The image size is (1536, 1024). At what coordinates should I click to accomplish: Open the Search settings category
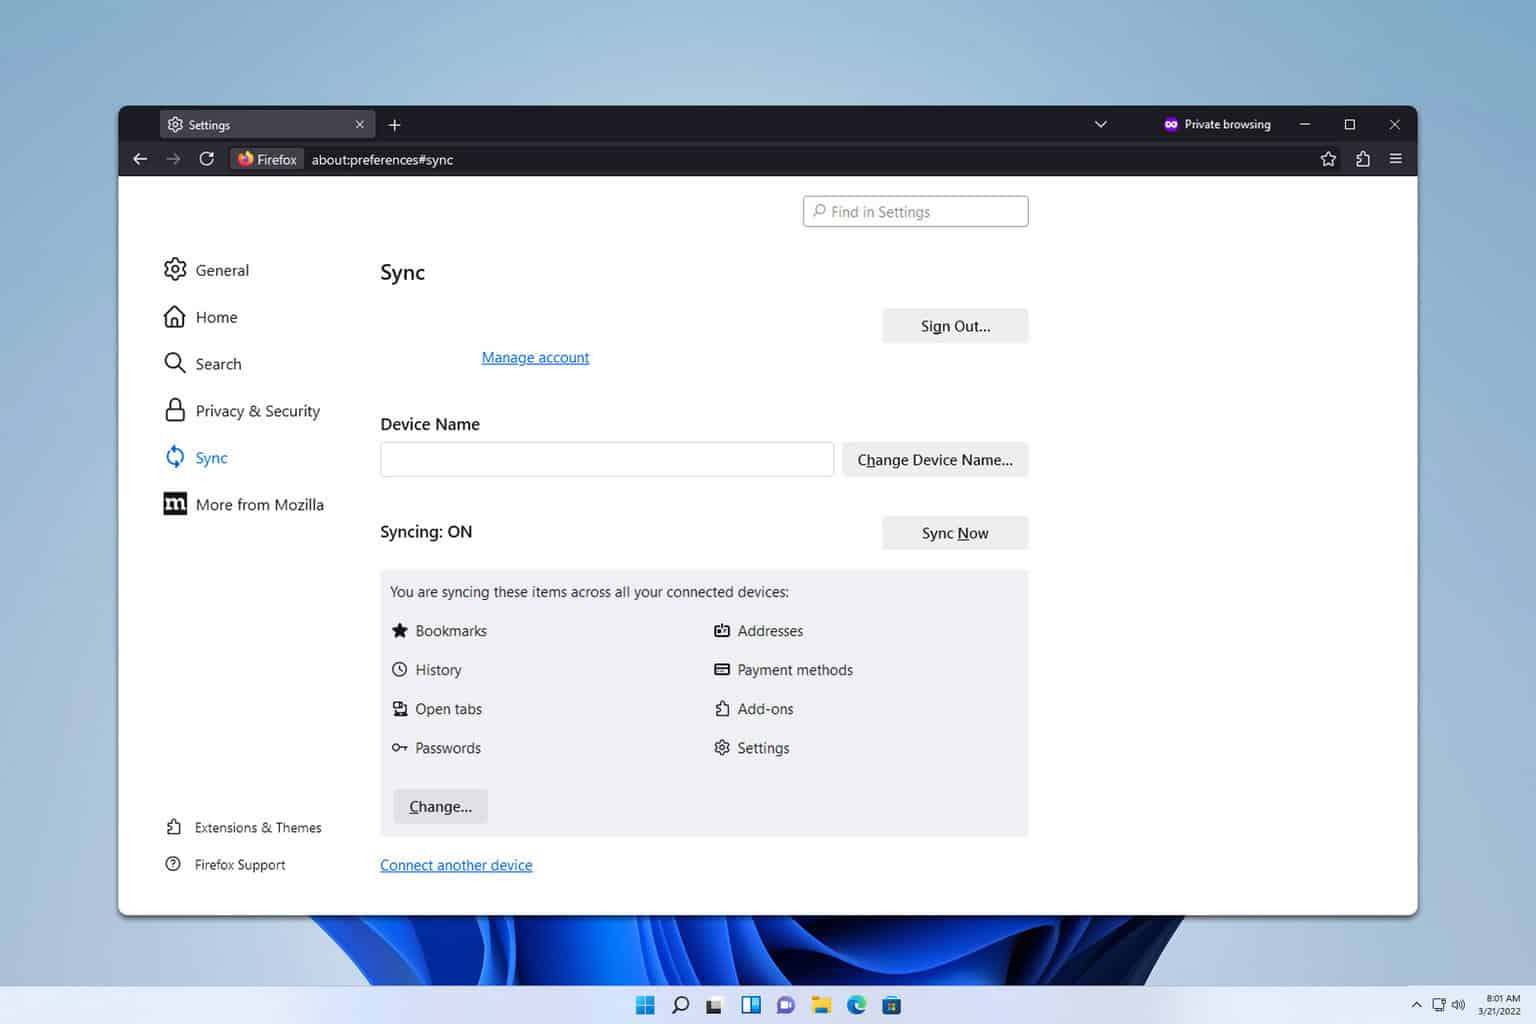click(x=203, y=364)
